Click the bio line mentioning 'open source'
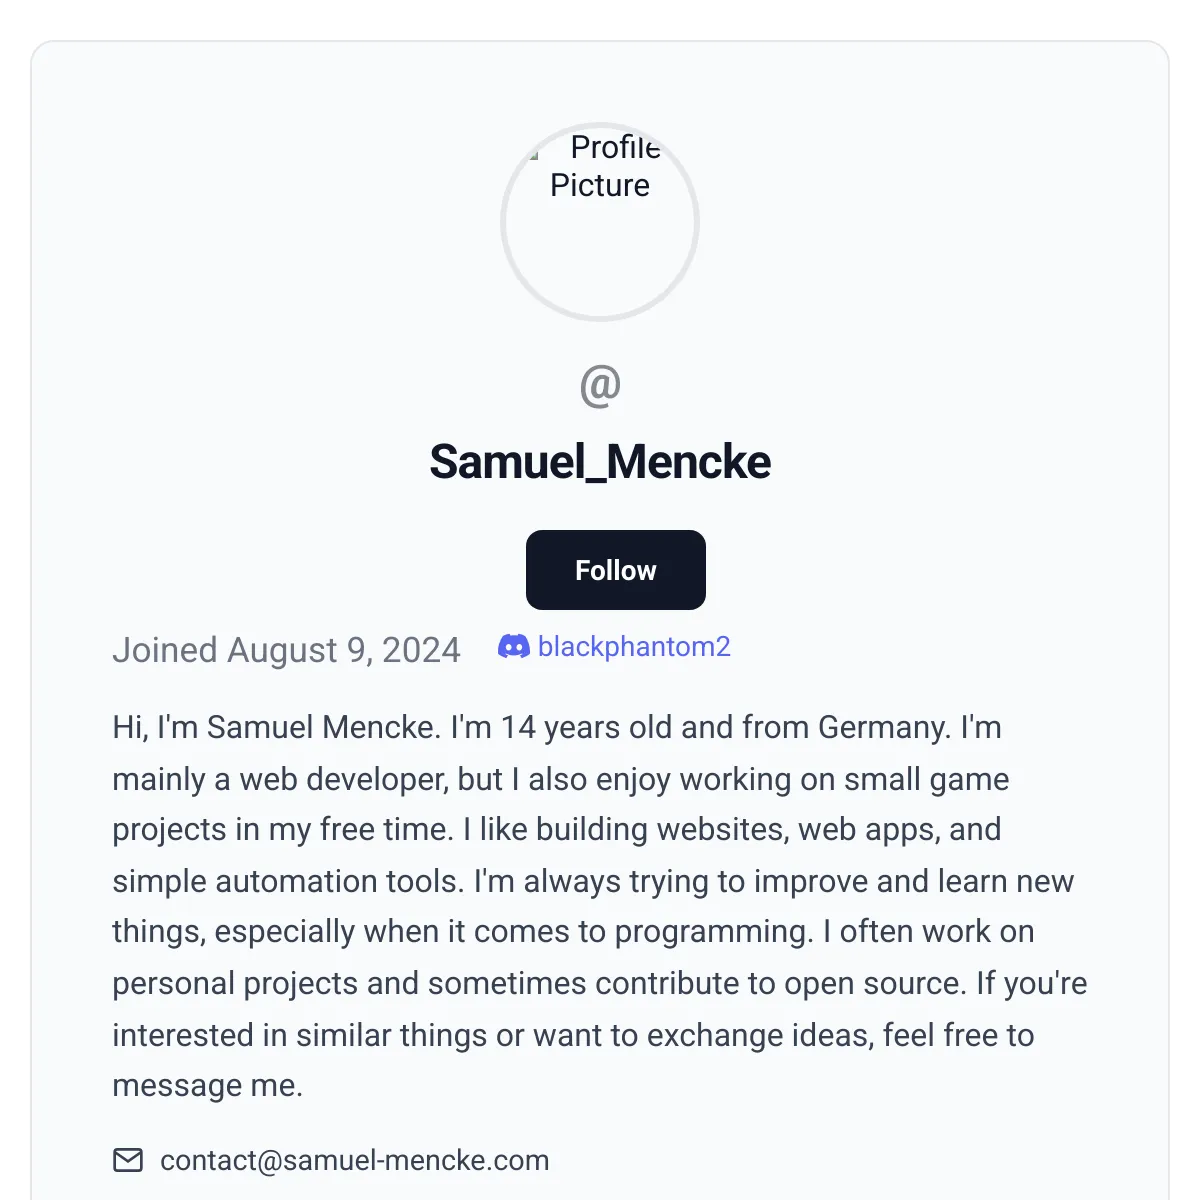Screen dimensions: 1200x1200 click(600, 983)
